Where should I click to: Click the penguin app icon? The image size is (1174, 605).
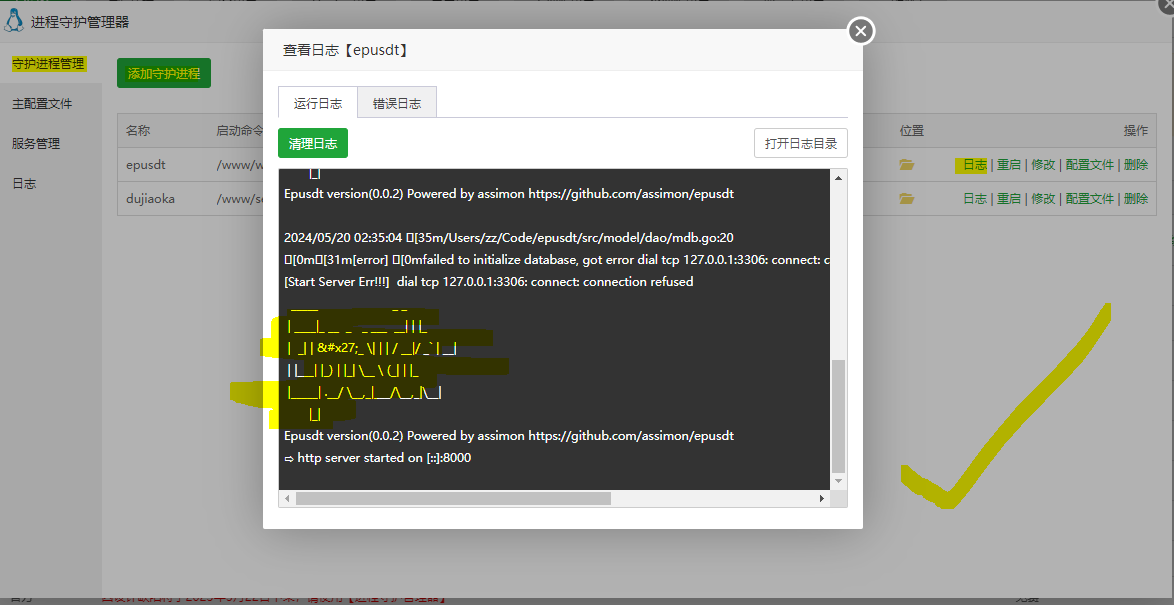(x=13, y=21)
